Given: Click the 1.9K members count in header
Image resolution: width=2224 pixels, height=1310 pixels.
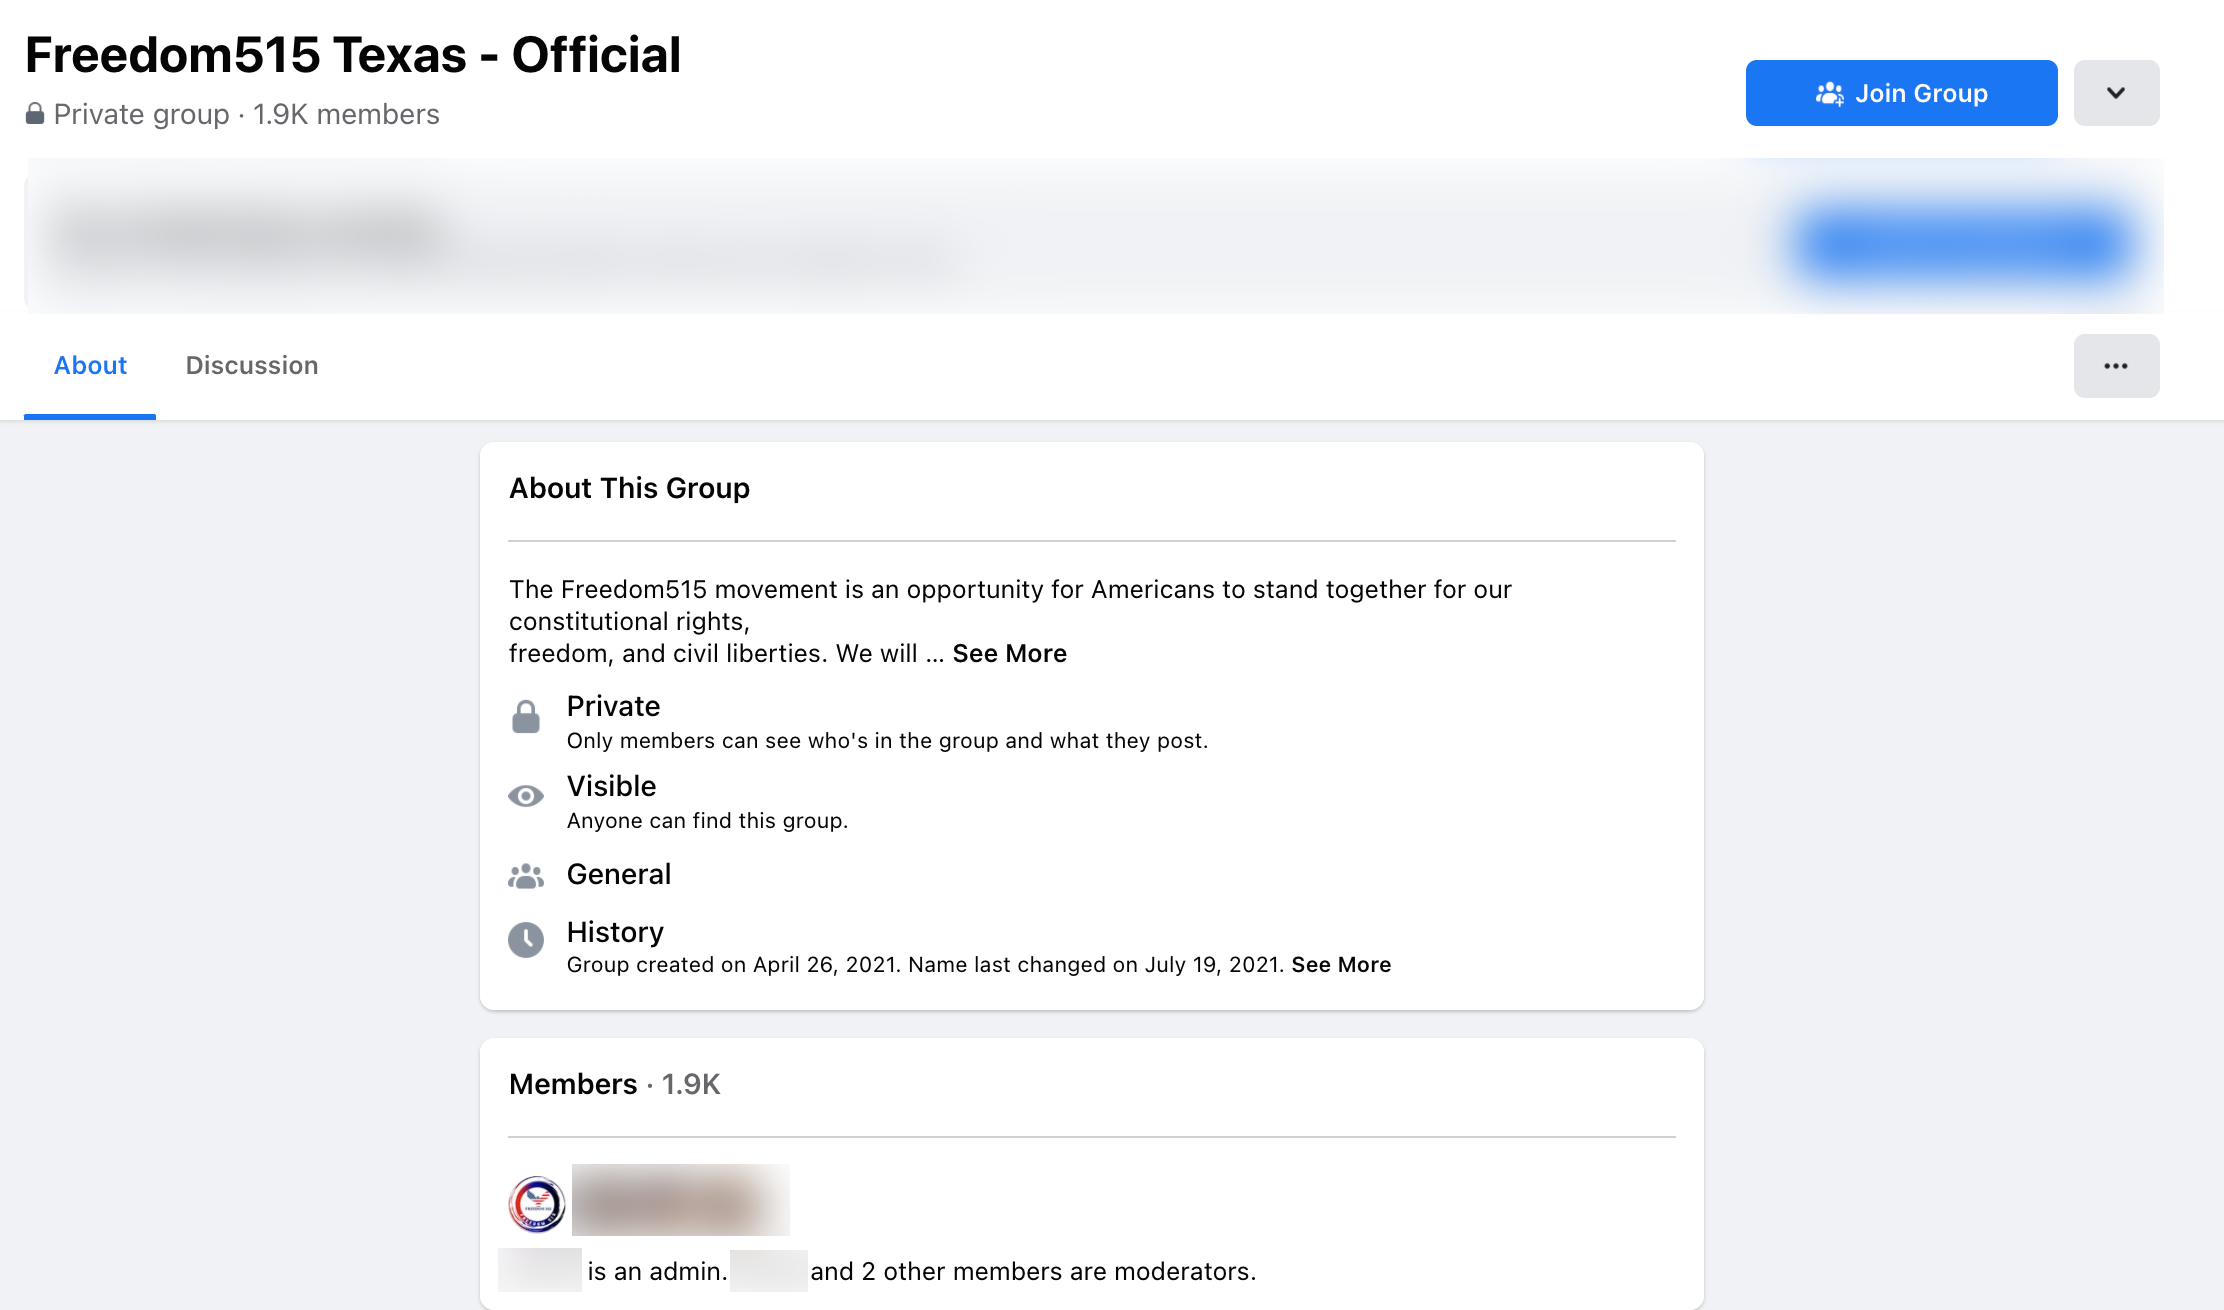Looking at the screenshot, I should coord(346,114).
